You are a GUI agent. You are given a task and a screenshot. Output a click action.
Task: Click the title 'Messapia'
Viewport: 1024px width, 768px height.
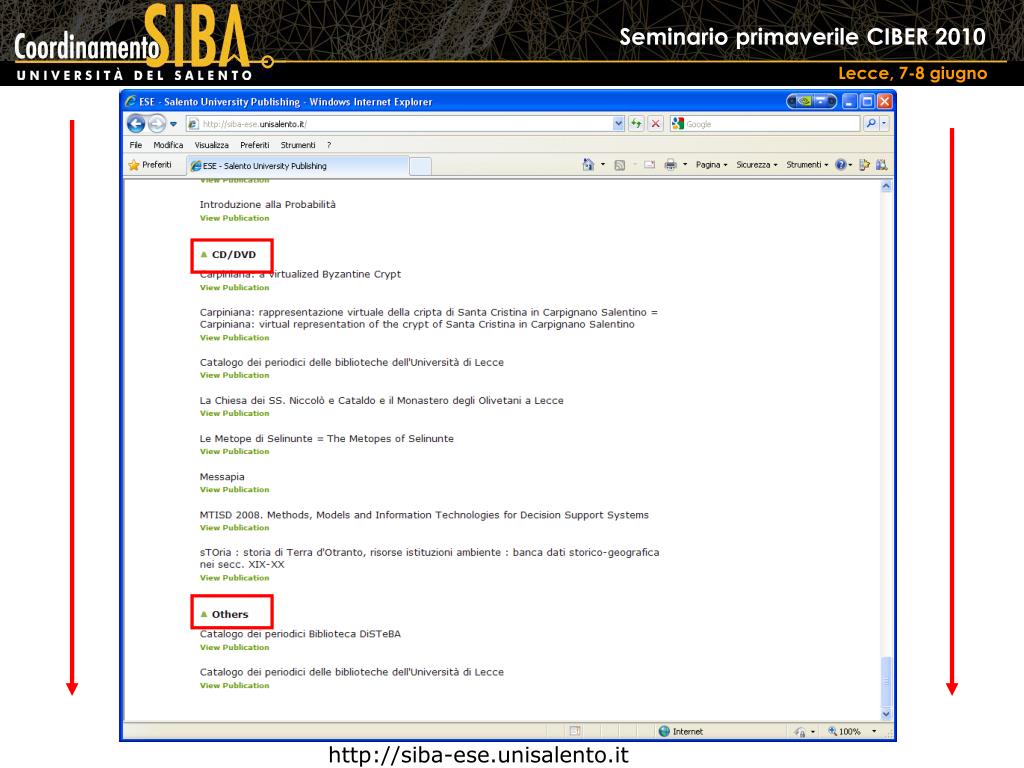[222, 477]
